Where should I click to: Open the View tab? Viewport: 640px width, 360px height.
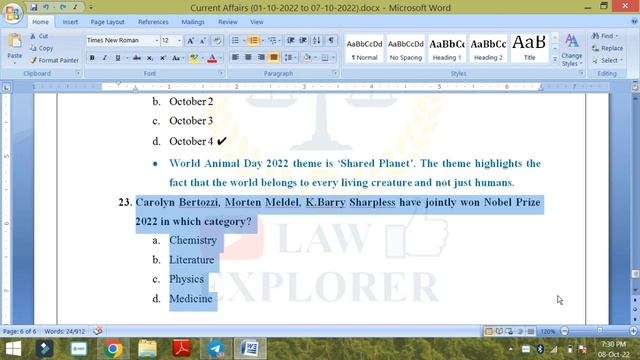coord(257,22)
